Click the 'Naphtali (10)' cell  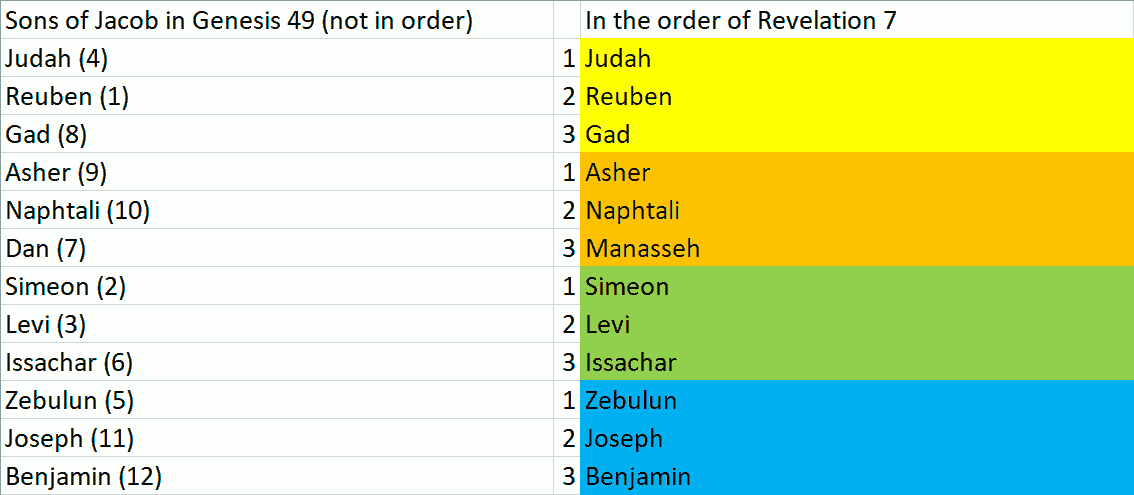(x=78, y=211)
